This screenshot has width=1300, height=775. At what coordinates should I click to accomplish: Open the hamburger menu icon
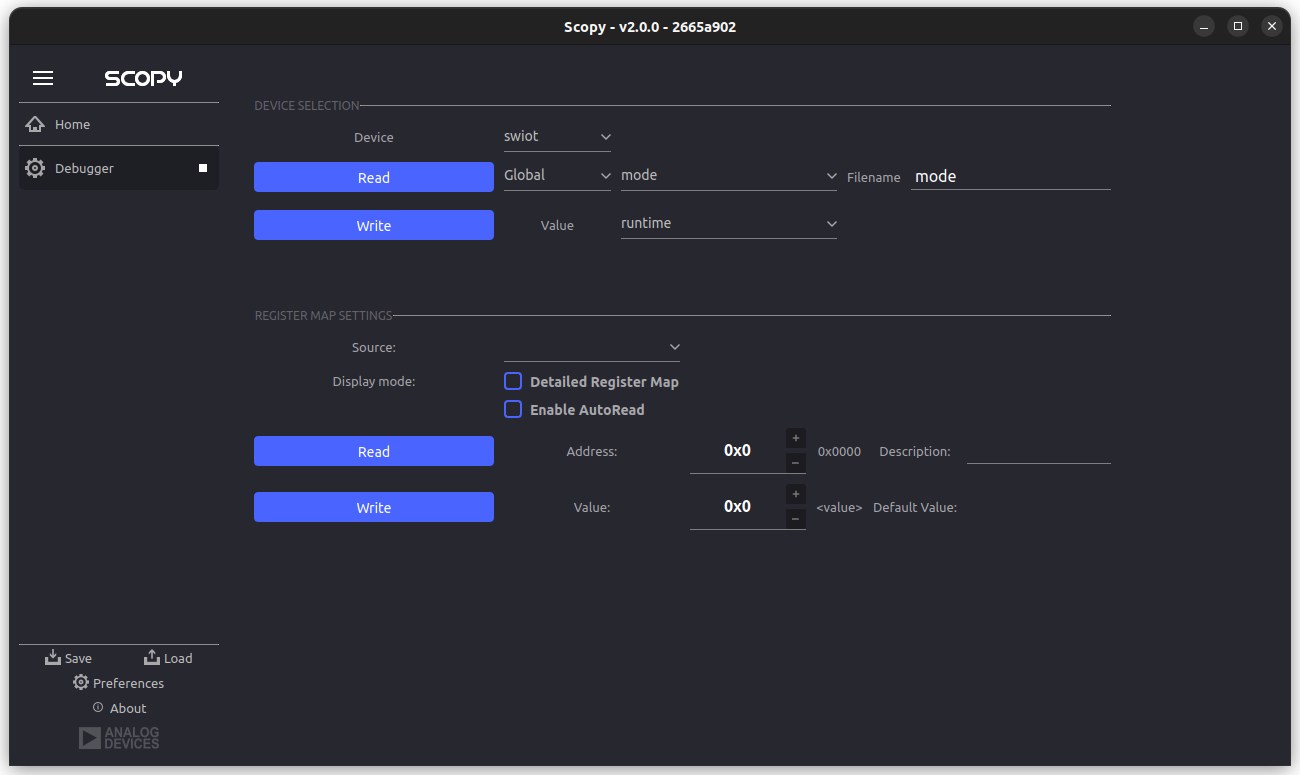[43, 78]
